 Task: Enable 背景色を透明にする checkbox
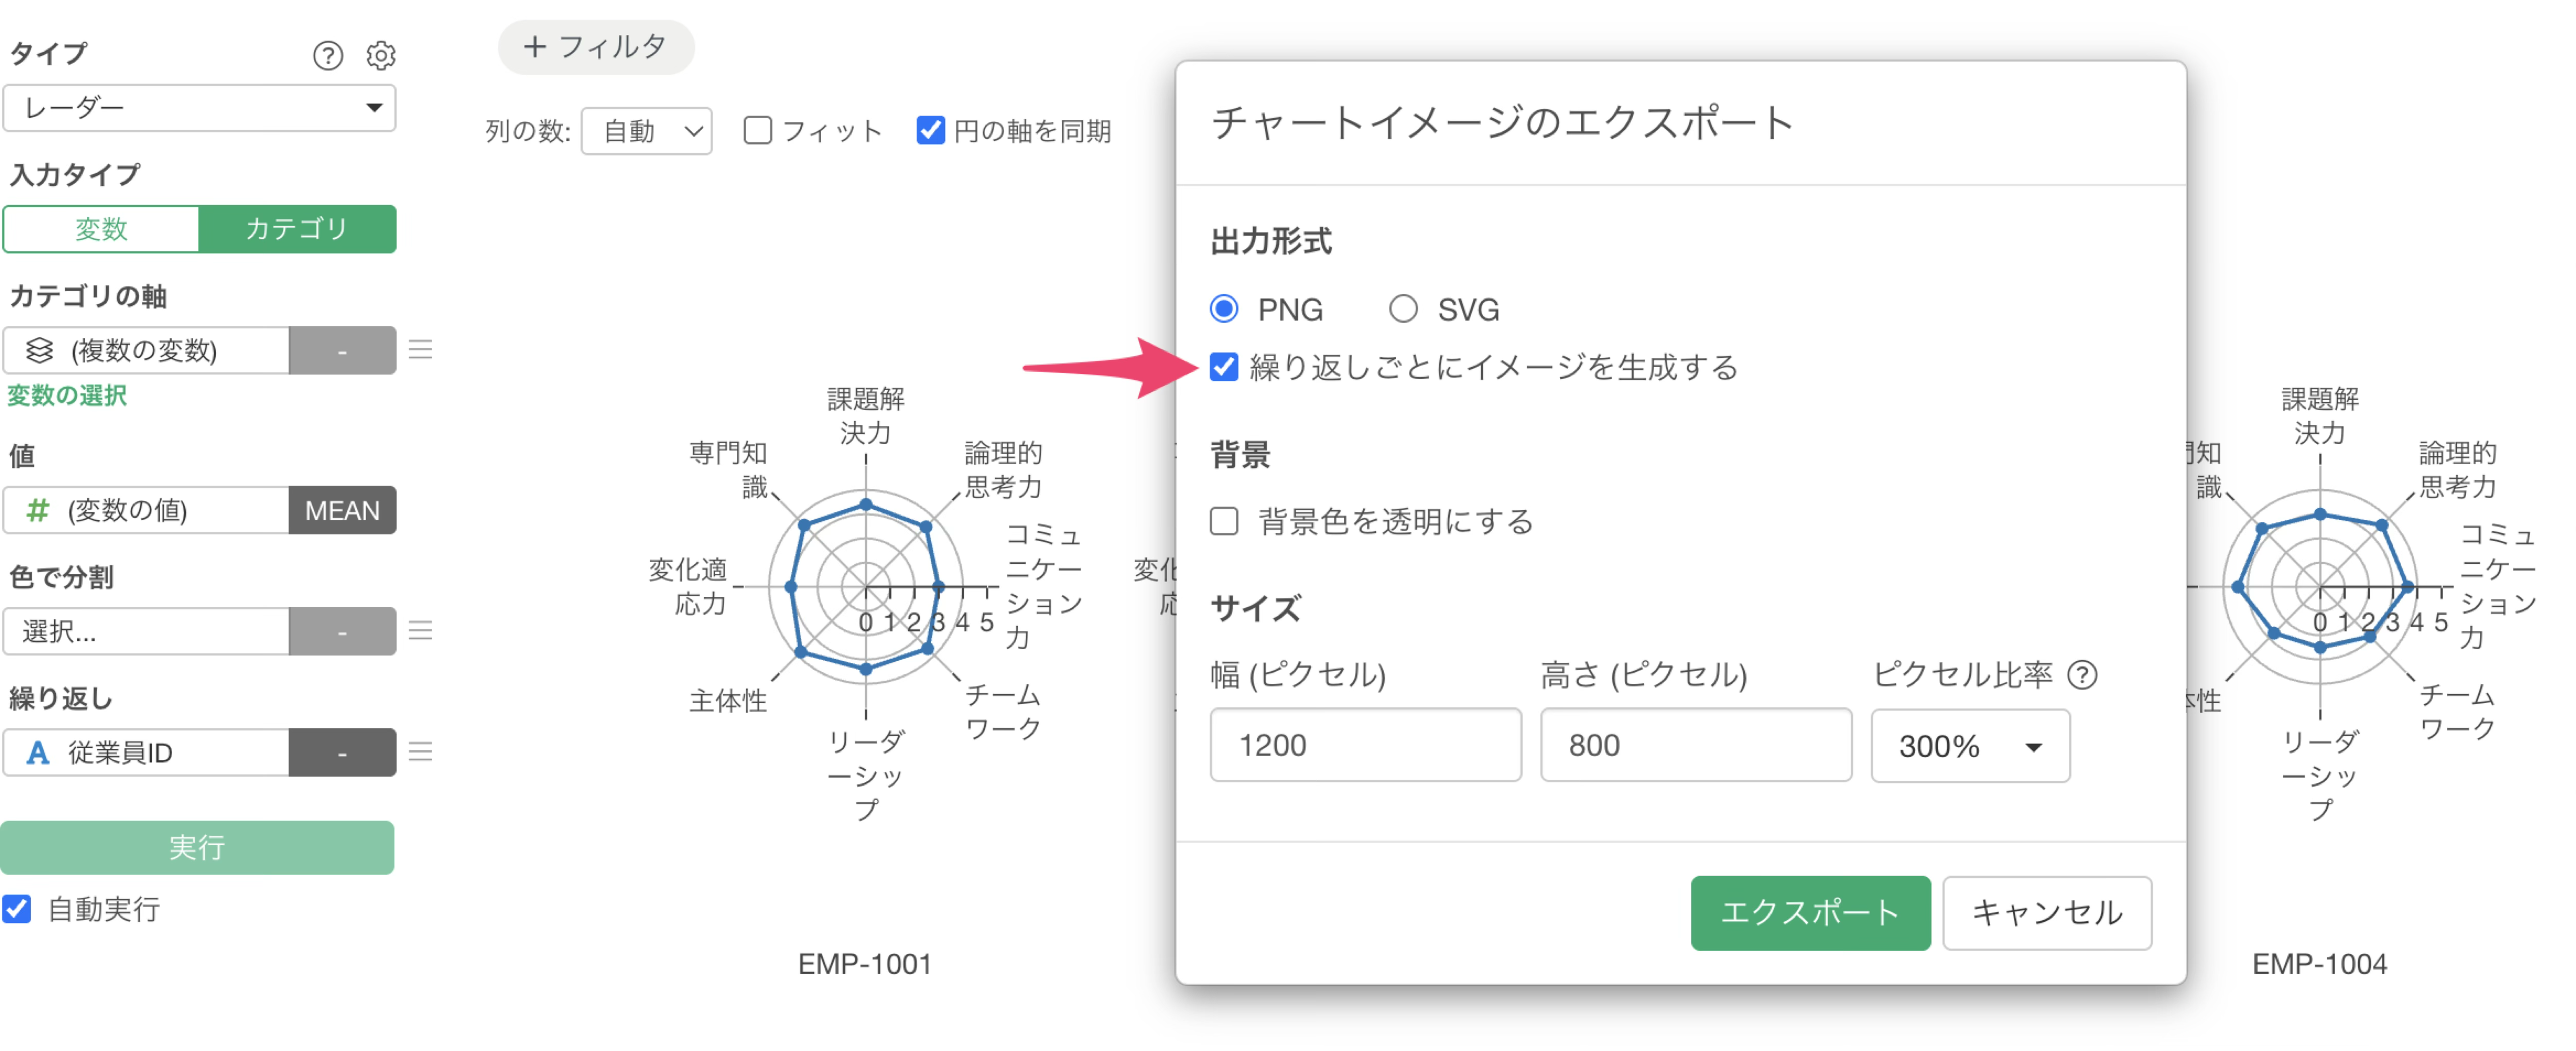(1224, 521)
